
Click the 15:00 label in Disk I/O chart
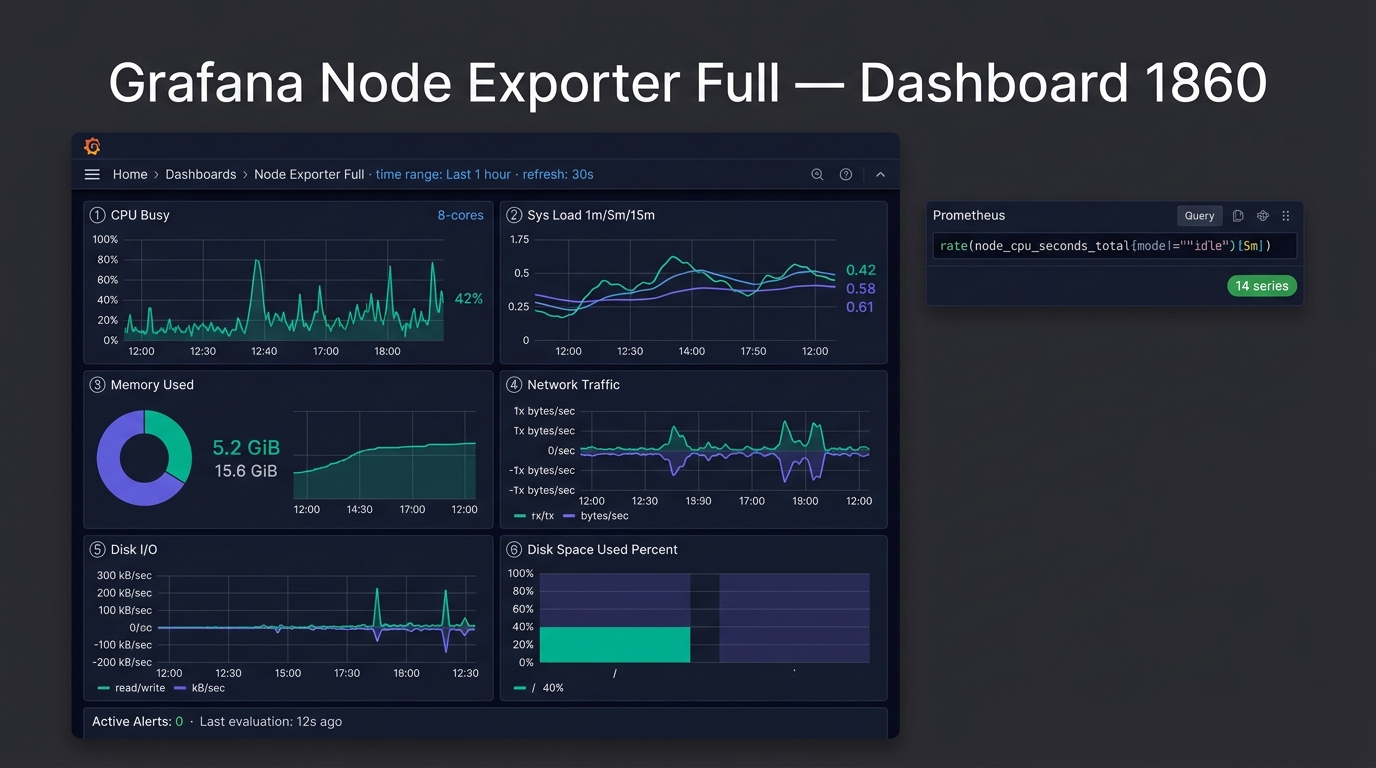288,673
